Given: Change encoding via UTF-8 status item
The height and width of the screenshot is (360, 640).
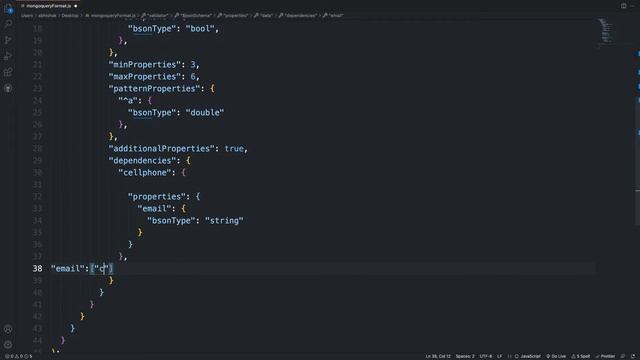Looking at the screenshot, I should (486, 356).
